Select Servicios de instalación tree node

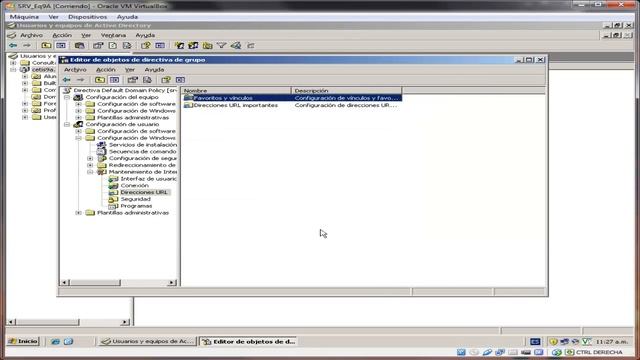coord(142,145)
